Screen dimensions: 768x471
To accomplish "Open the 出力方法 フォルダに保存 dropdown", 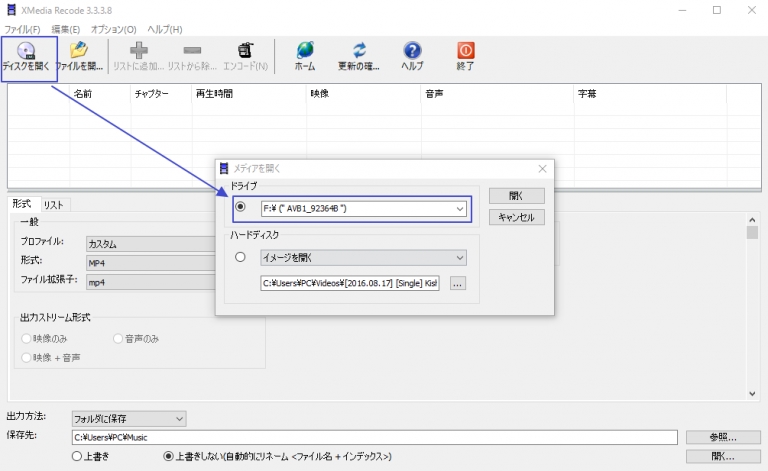I will pos(179,418).
